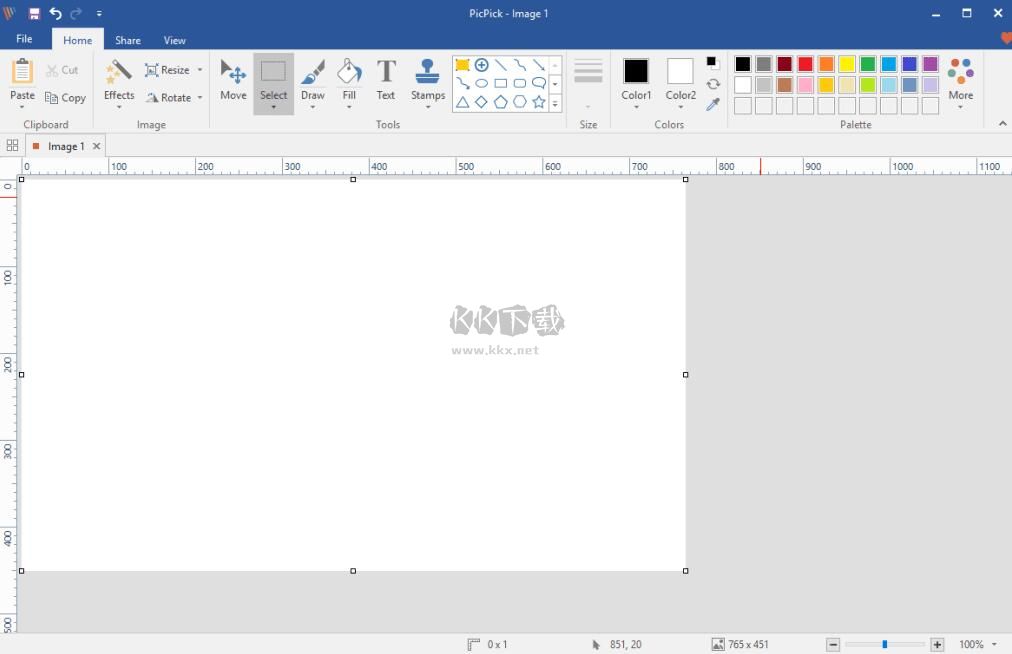The height and width of the screenshot is (654, 1012).
Task: Select the star shape
Action: (x=539, y=102)
